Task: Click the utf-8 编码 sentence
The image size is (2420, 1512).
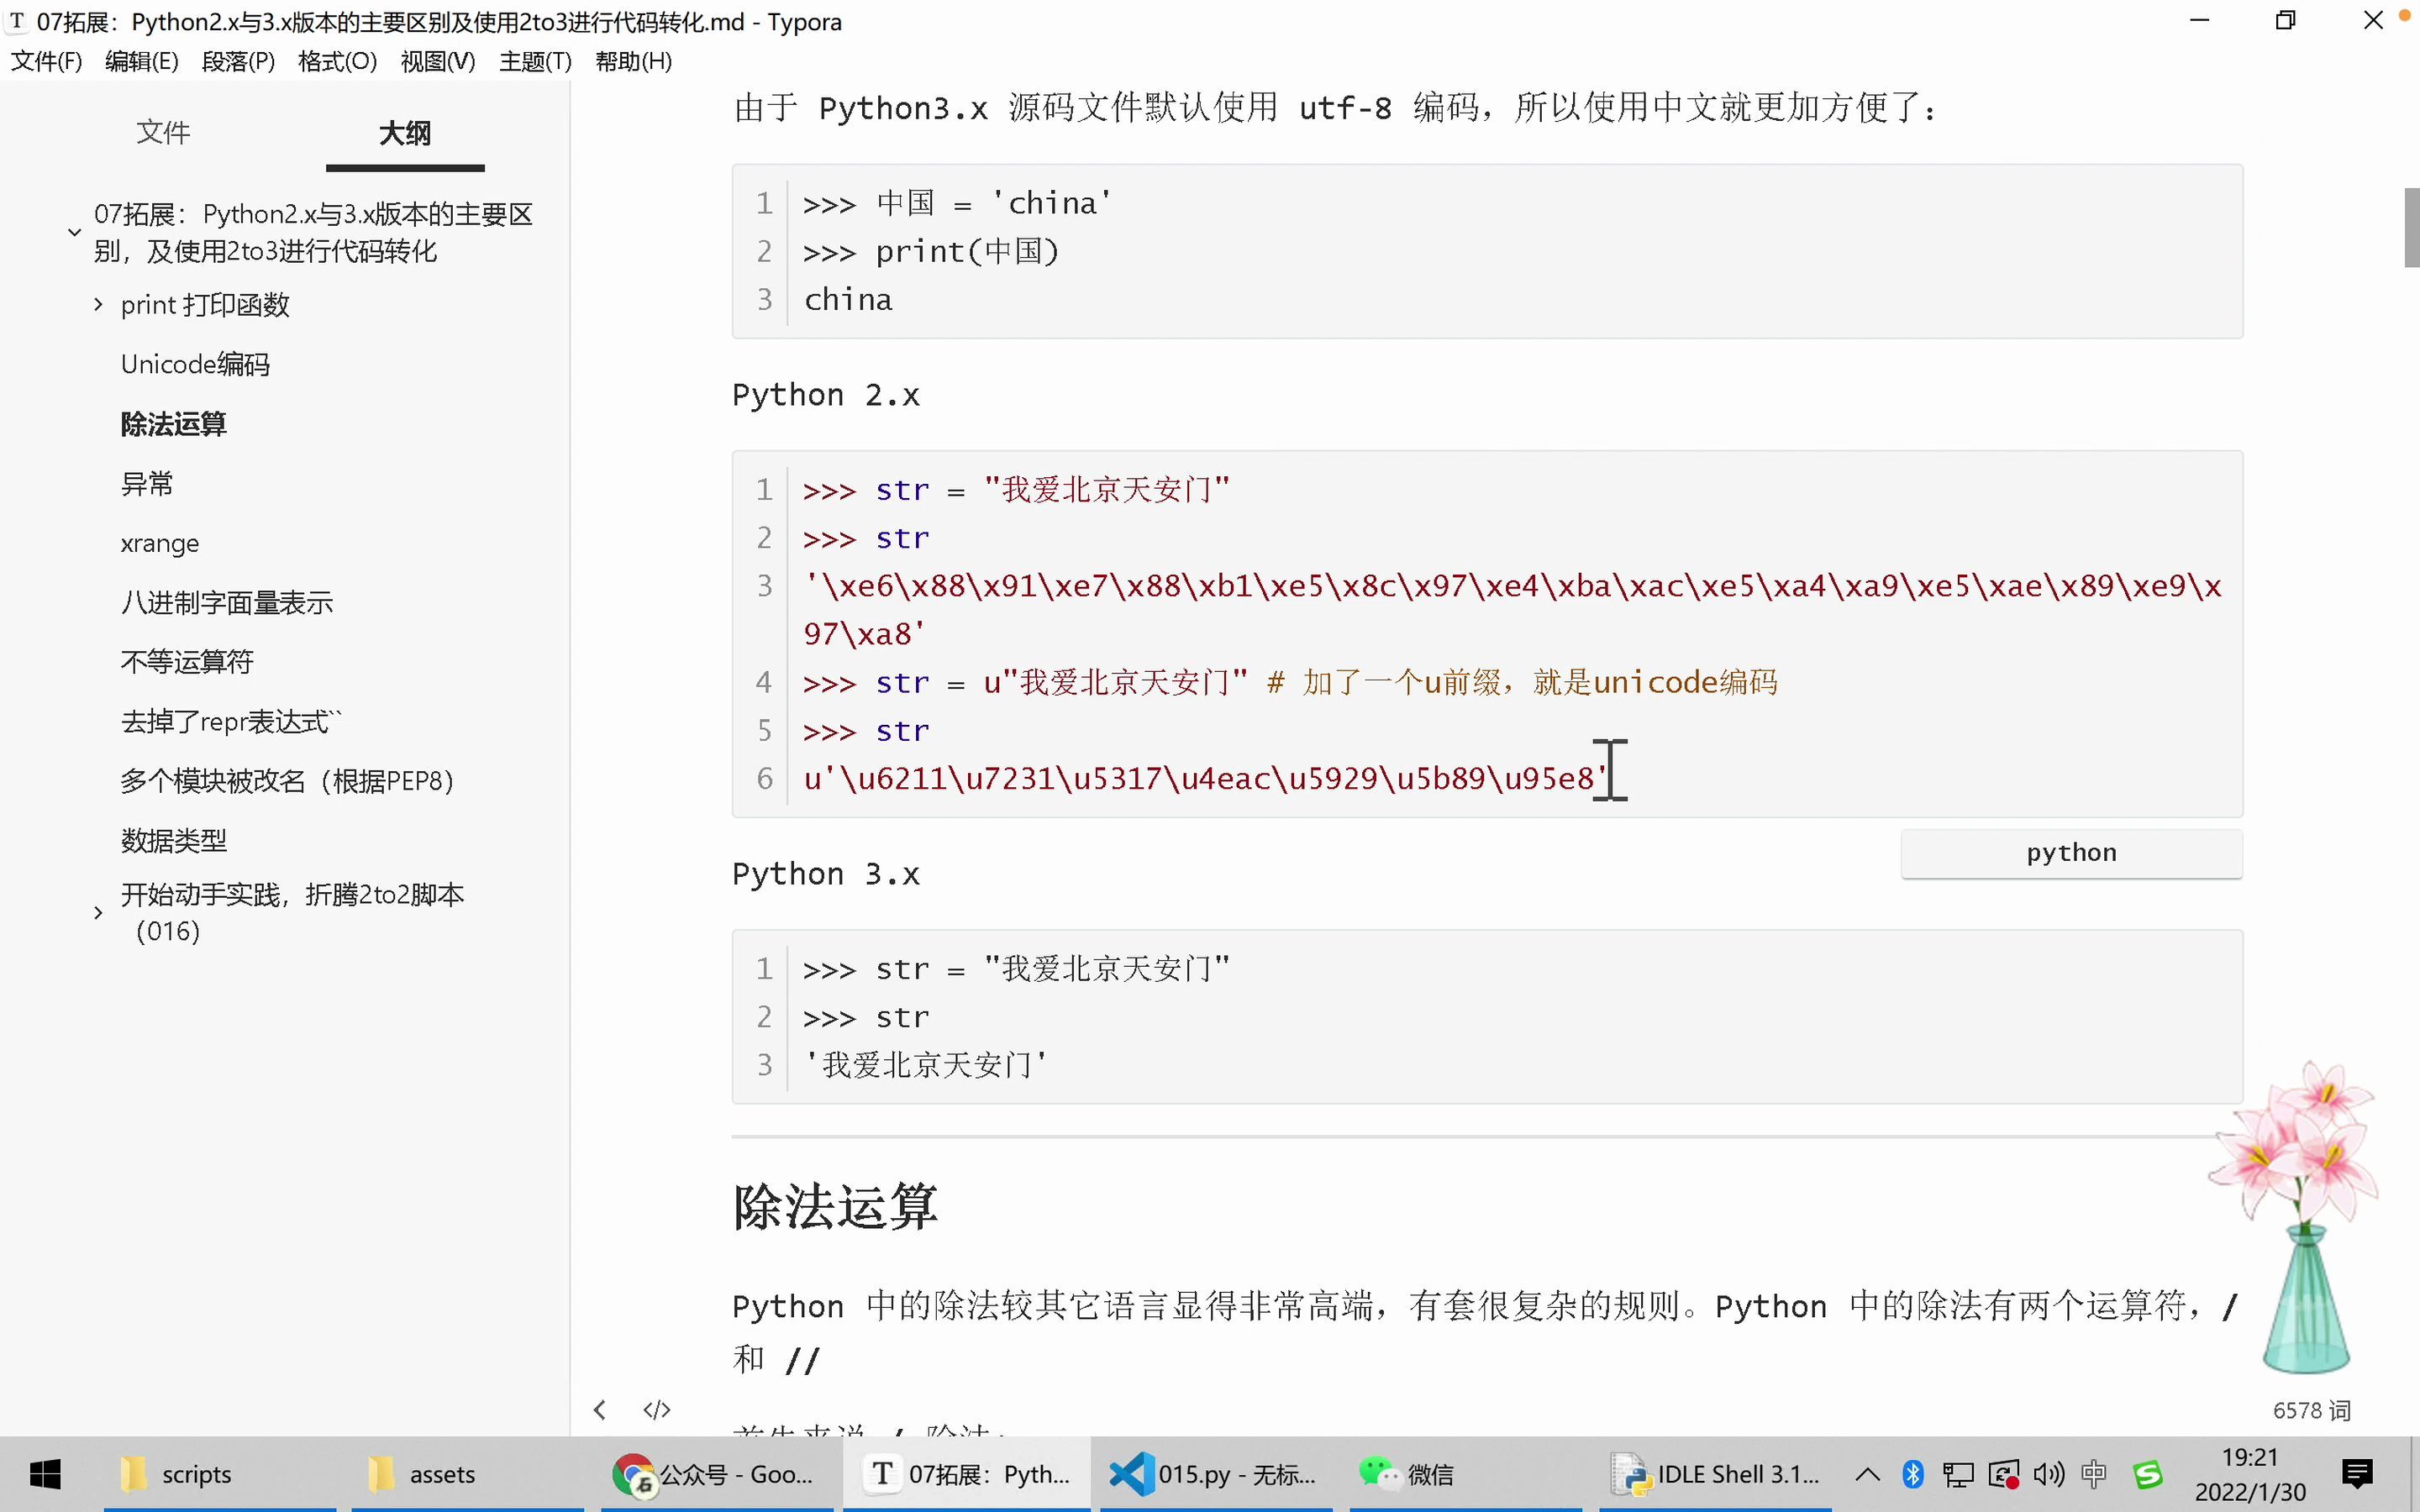Action: click(1334, 107)
